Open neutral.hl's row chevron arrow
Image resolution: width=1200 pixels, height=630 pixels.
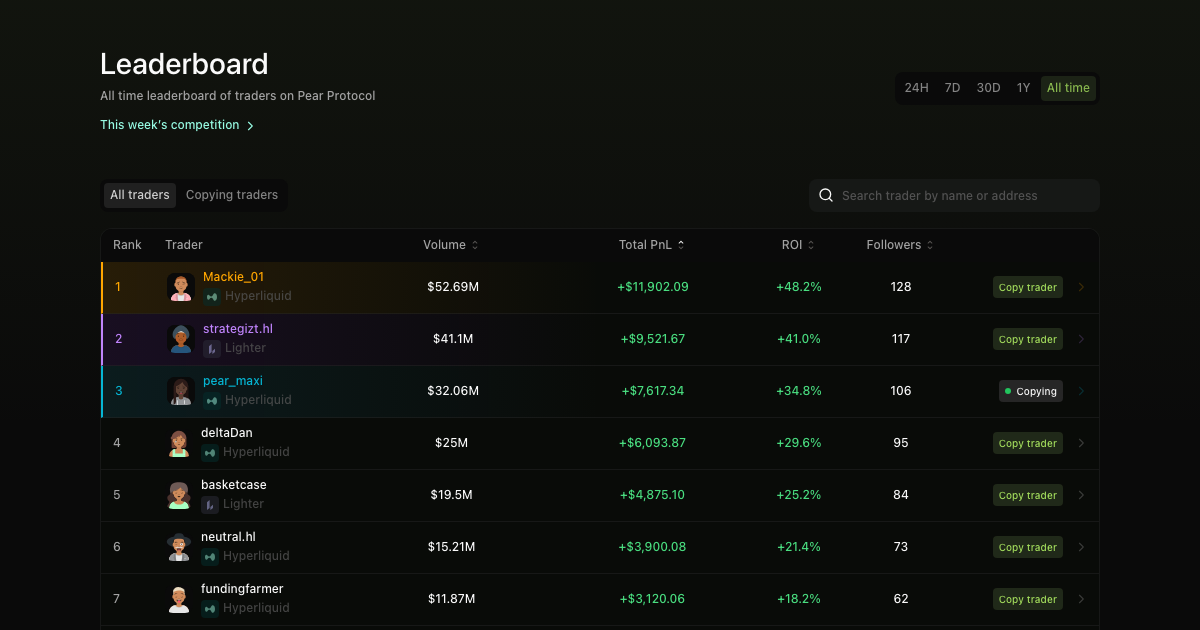tap(1081, 547)
